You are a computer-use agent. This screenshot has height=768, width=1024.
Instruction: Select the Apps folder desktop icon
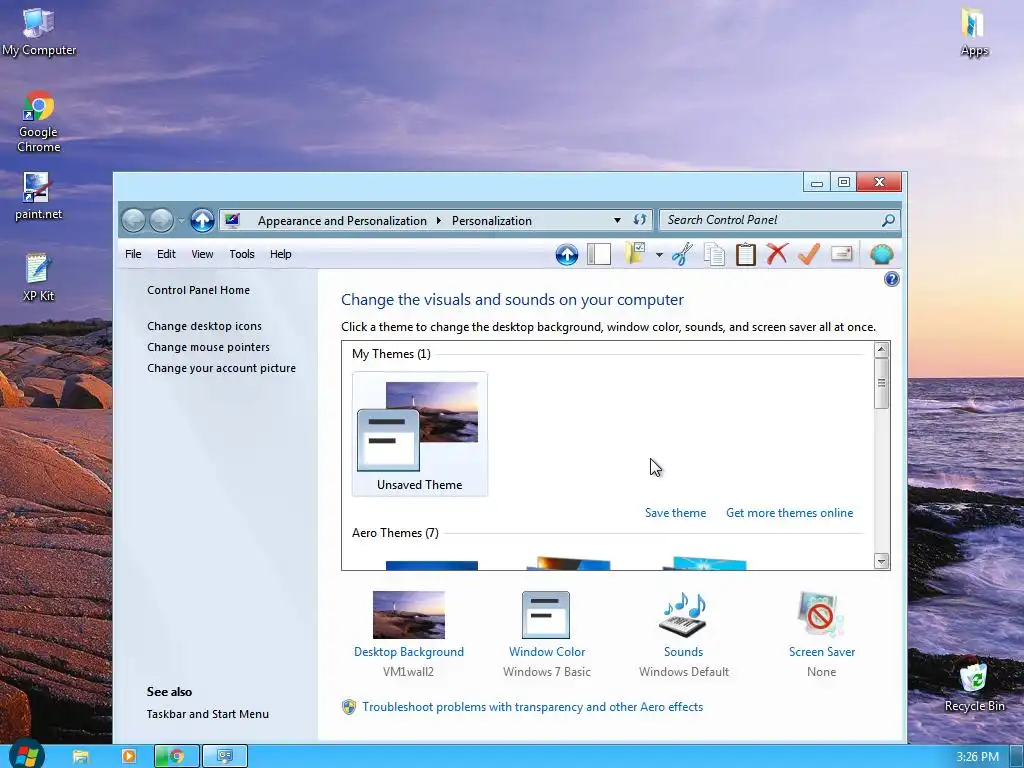click(974, 33)
